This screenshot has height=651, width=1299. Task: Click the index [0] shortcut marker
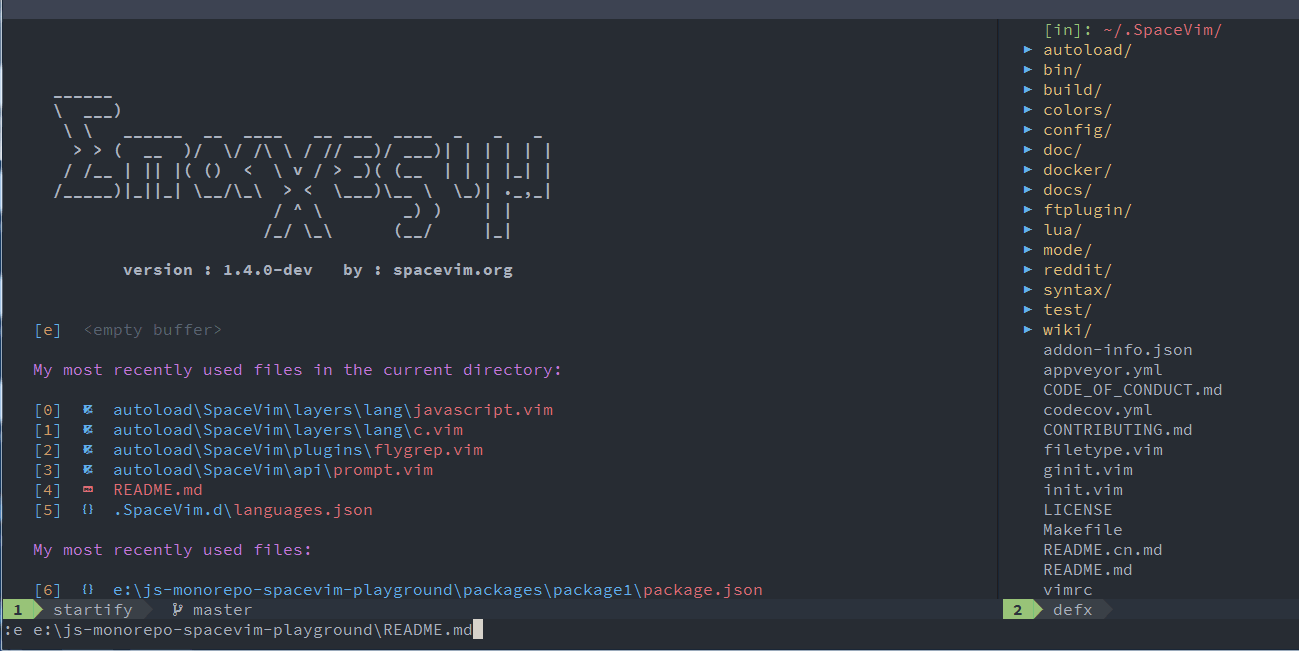[x=47, y=410]
